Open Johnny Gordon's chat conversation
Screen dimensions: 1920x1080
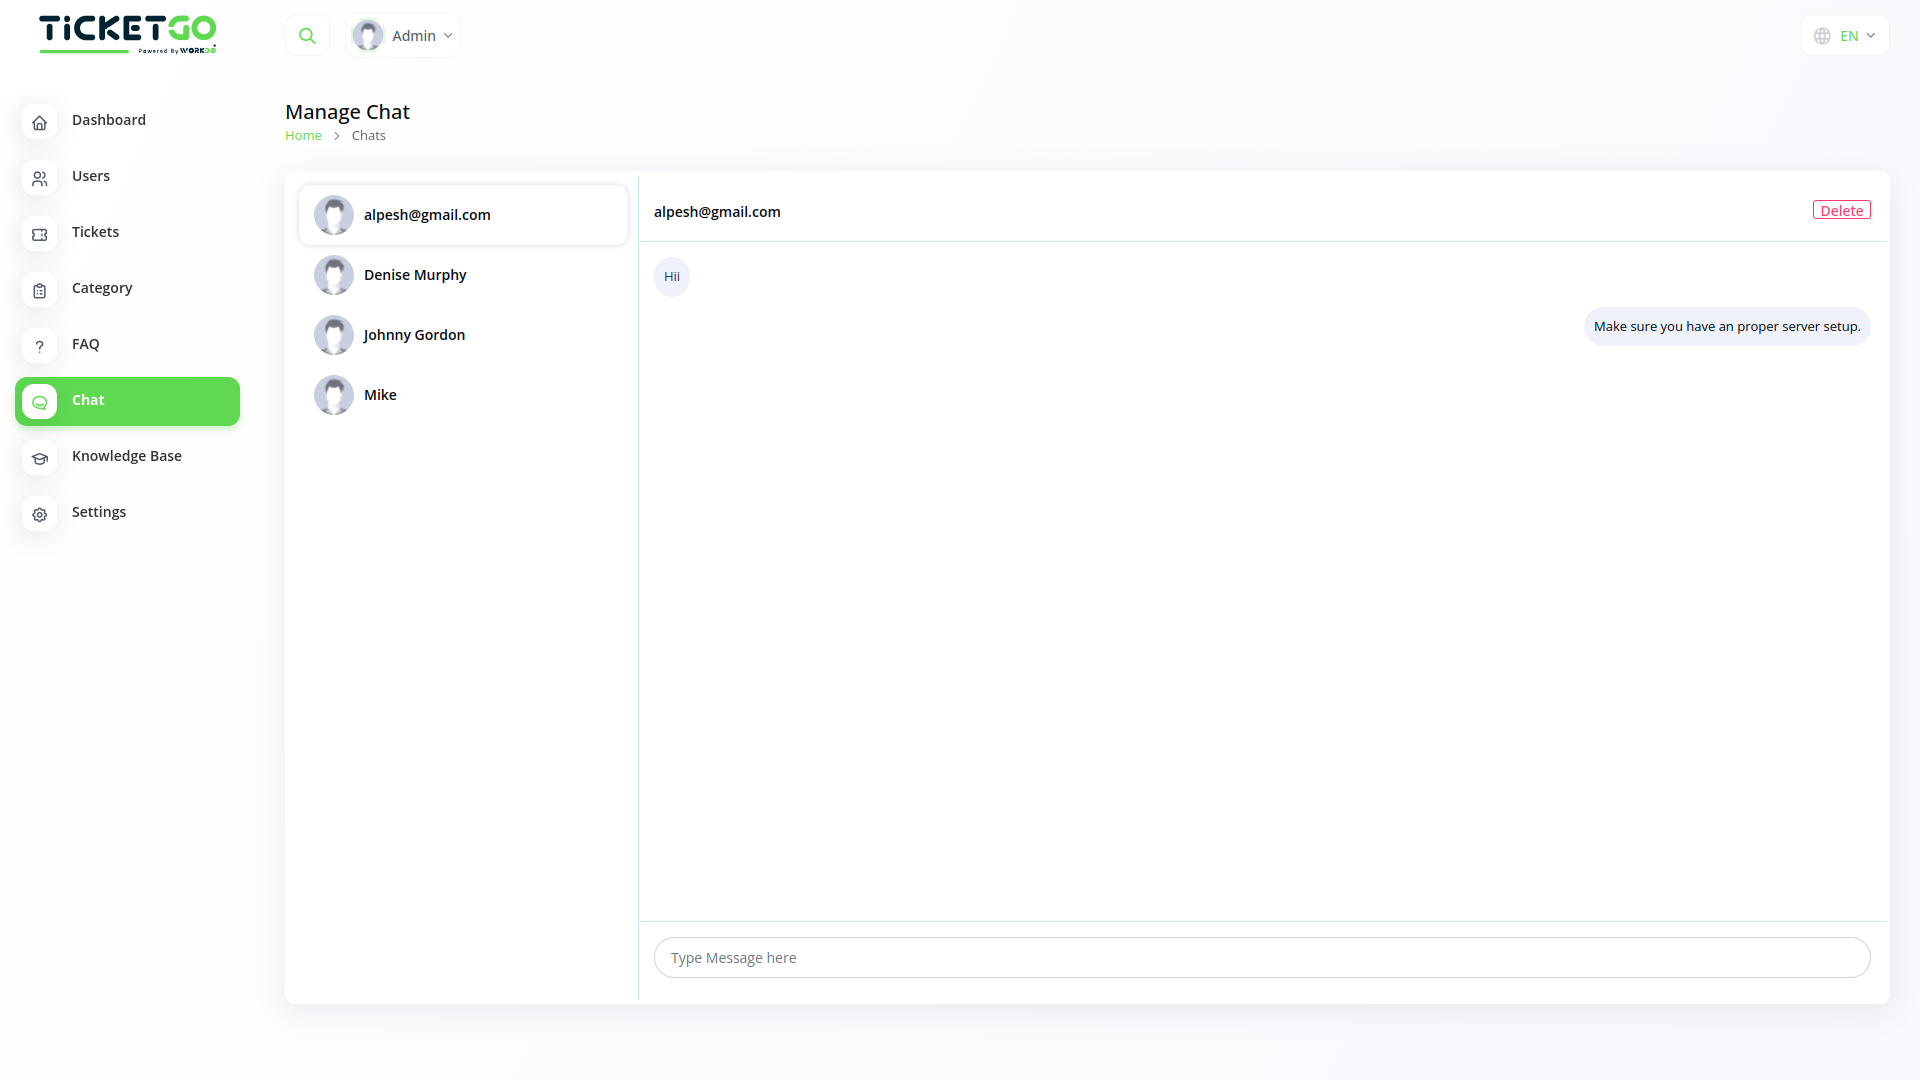(x=414, y=335)
